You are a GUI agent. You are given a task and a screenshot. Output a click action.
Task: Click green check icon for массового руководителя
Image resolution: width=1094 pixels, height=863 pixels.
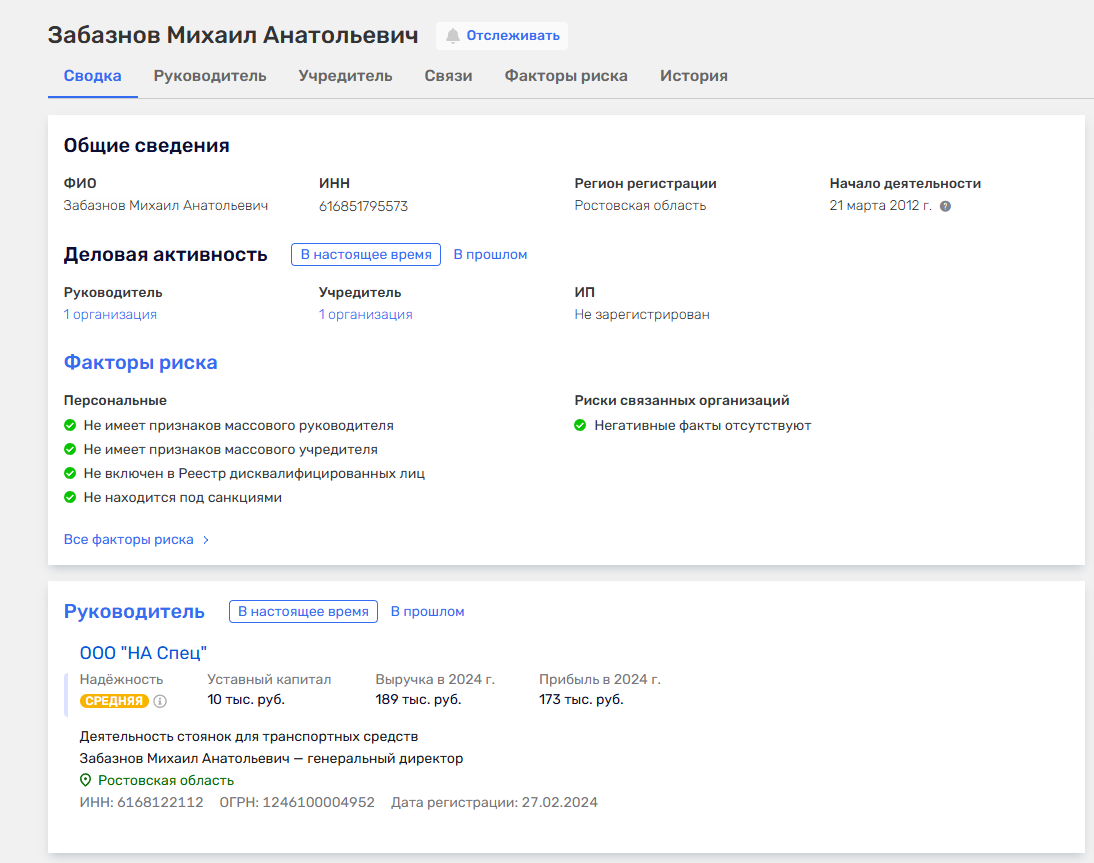click(70, 425)
